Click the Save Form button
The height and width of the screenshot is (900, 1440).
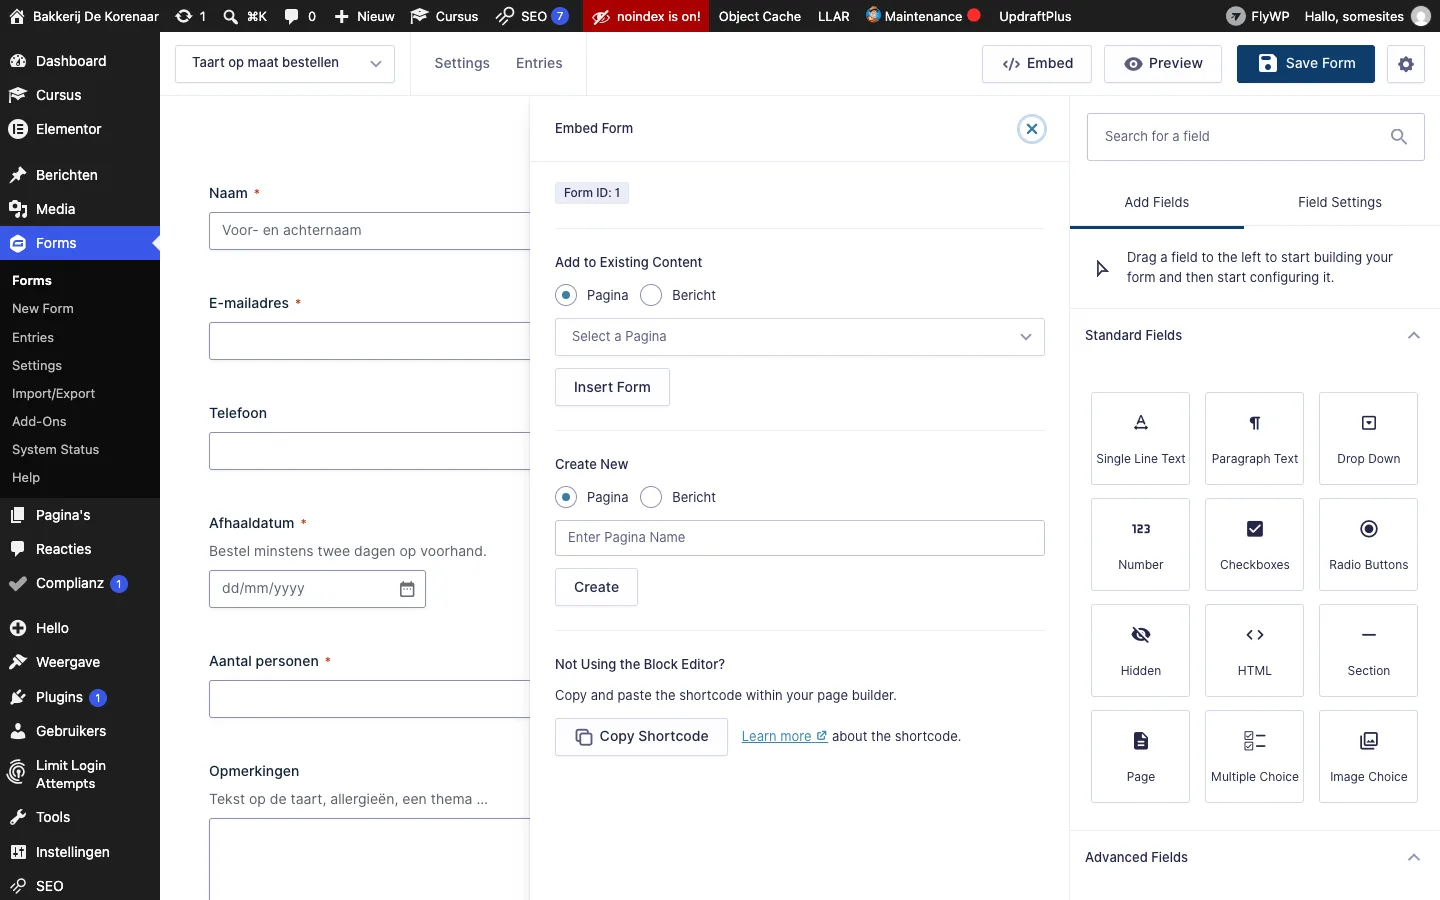(x=1306, y=64)
